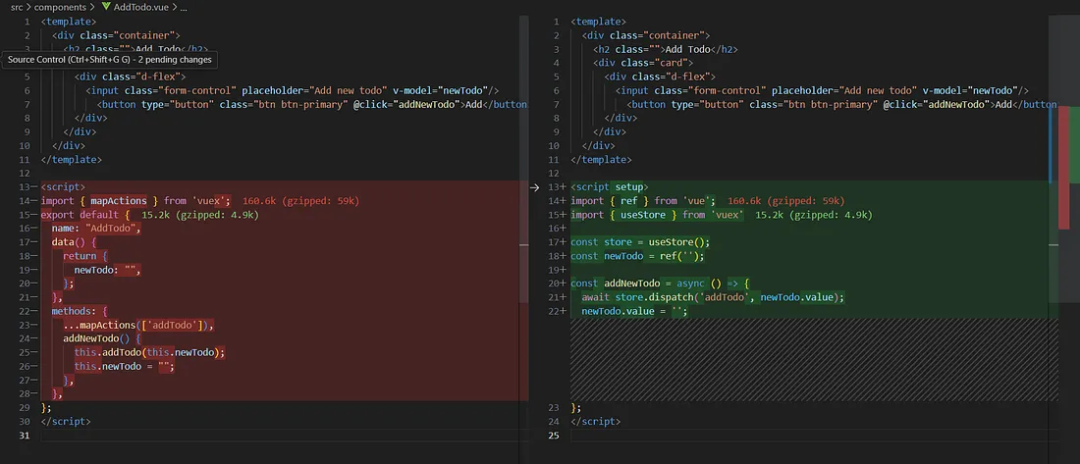
Task: Click the red deleted-lines marker in overview ruler
Action: click(x=1063, y=167)
